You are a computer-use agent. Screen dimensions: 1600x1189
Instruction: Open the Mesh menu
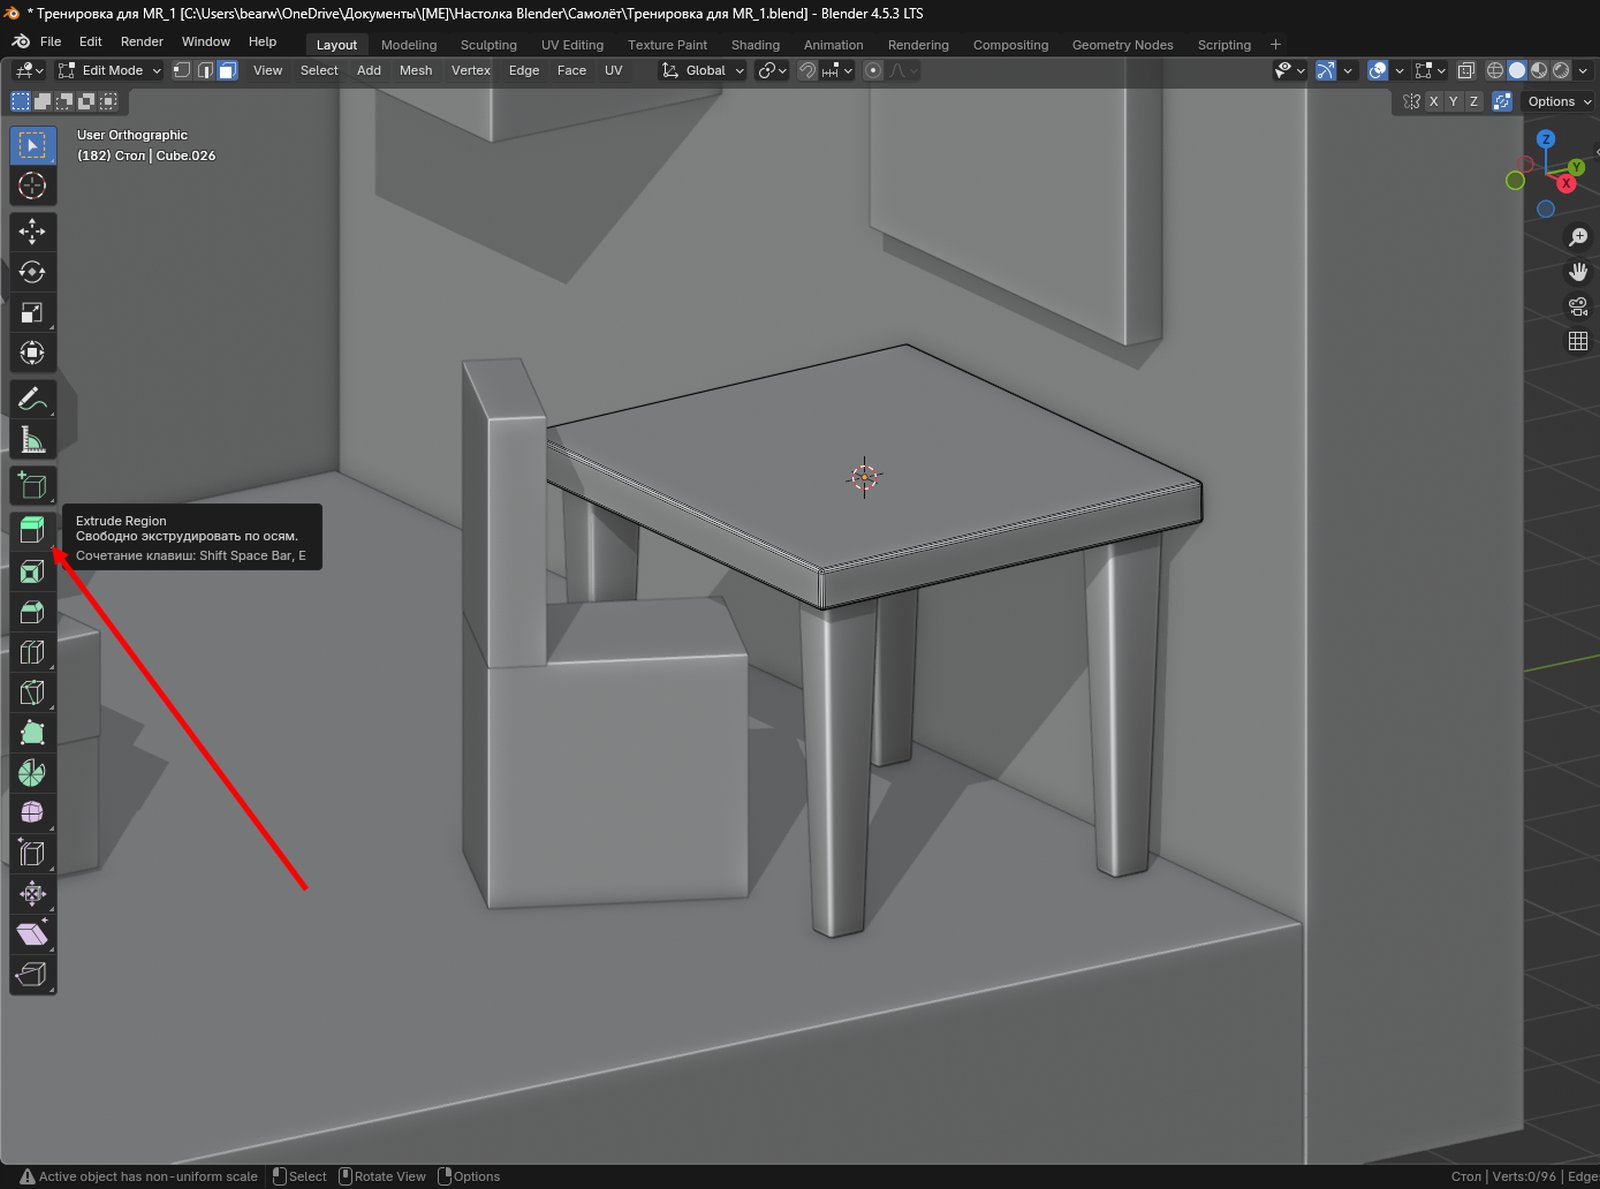tap(415, 71)
